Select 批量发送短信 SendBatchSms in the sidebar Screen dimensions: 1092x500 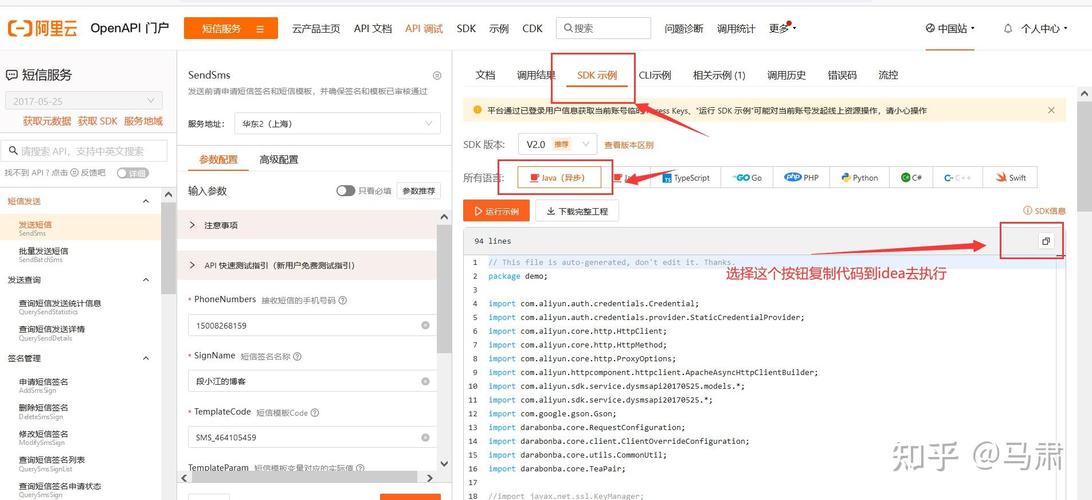(80, 254)
